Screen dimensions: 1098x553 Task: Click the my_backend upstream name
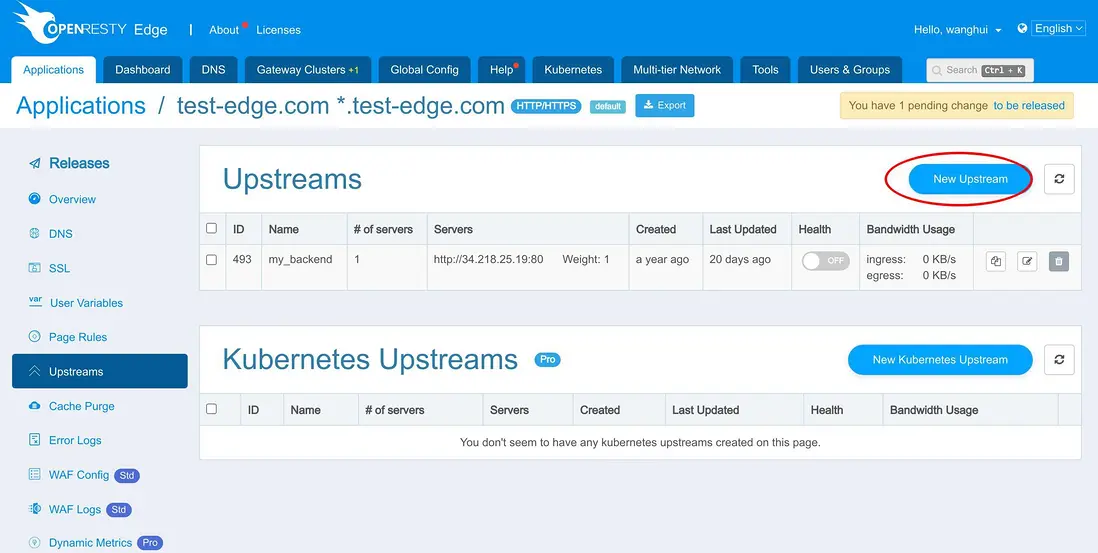point(300,259)
